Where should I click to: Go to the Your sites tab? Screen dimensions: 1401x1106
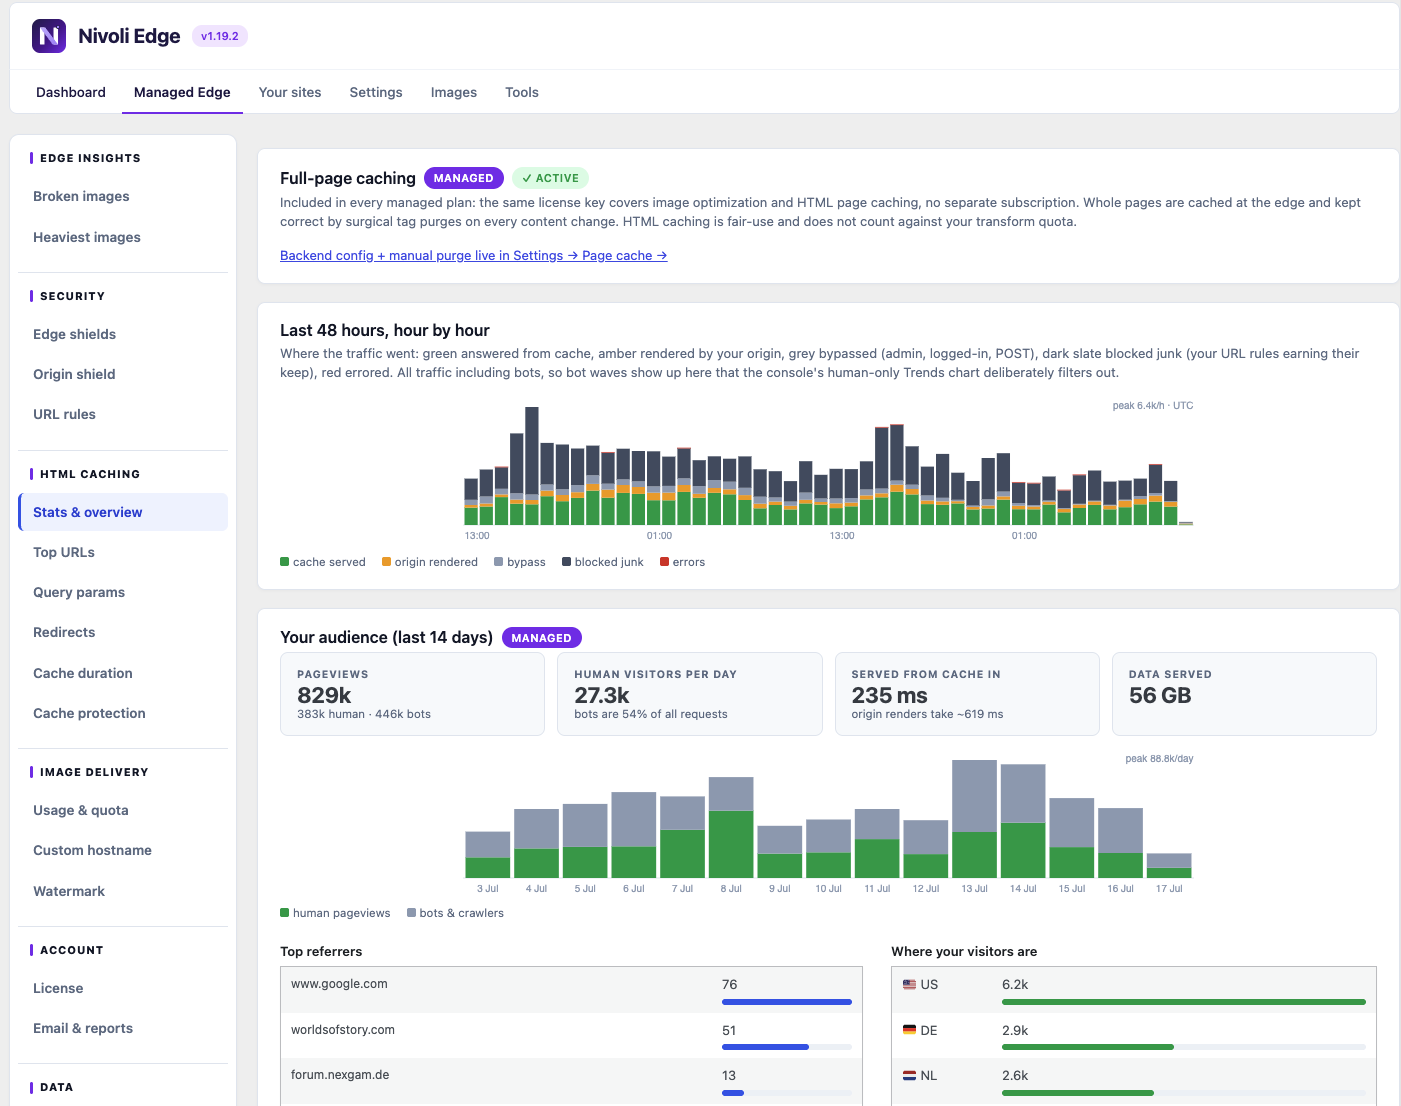[290, 92]
